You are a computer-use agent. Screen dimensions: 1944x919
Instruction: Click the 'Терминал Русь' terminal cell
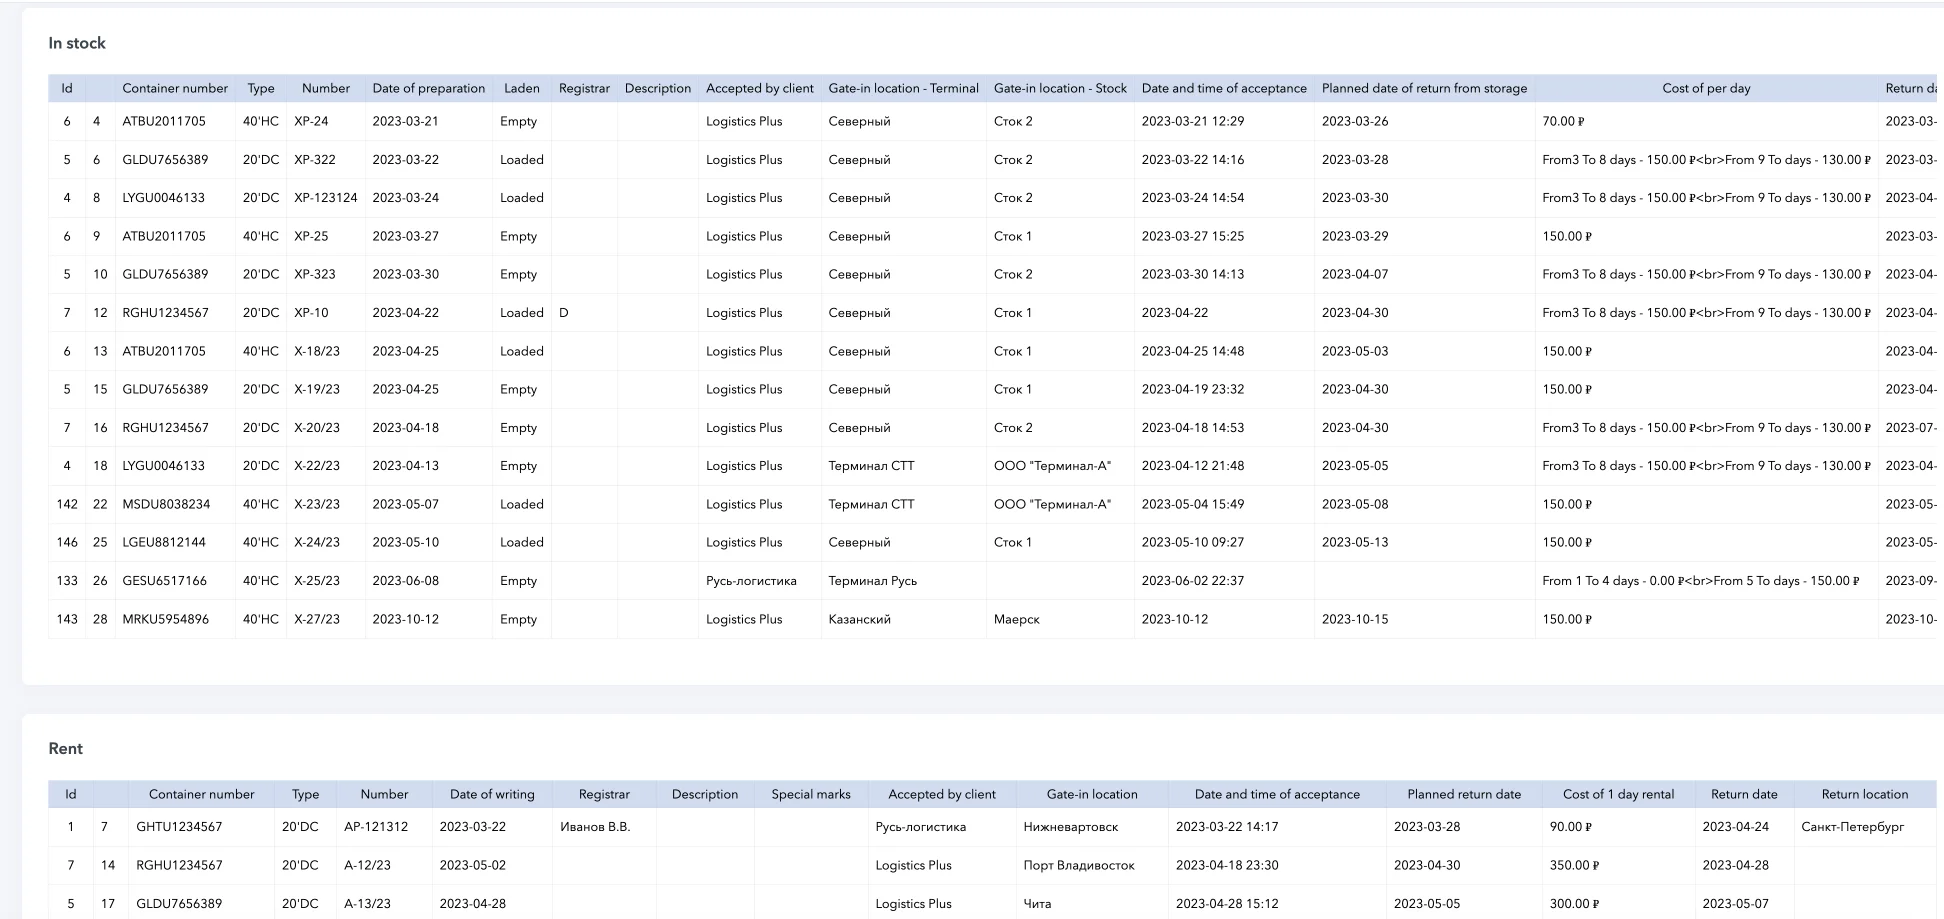pyautogui.click(x=872, y=581)
